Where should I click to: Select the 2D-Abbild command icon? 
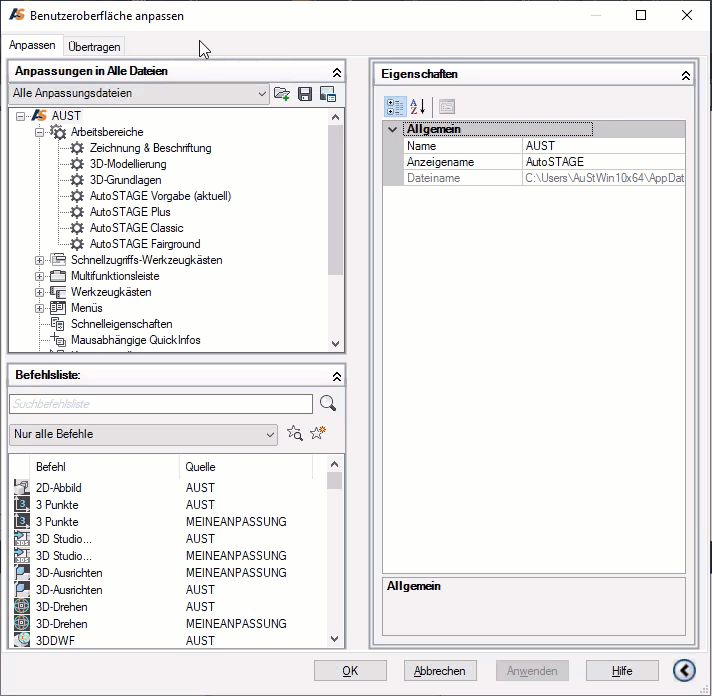point(21,487)
